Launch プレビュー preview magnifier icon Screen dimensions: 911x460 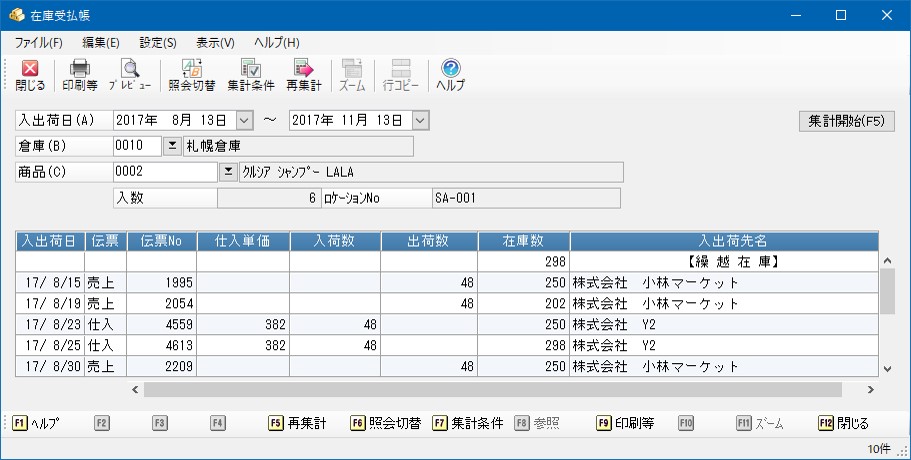coord(130,75)
